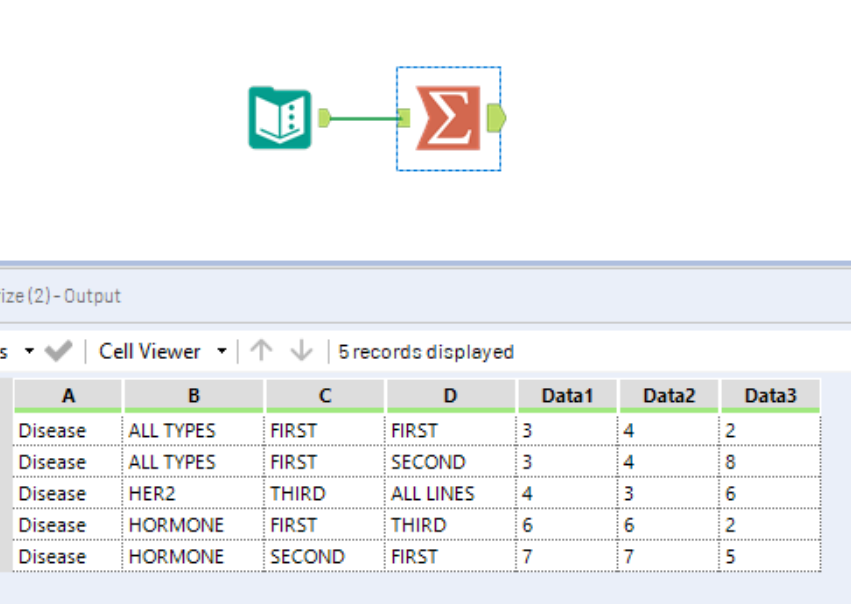Select the Summarize tool on the canvas

(x=448, y=117)
